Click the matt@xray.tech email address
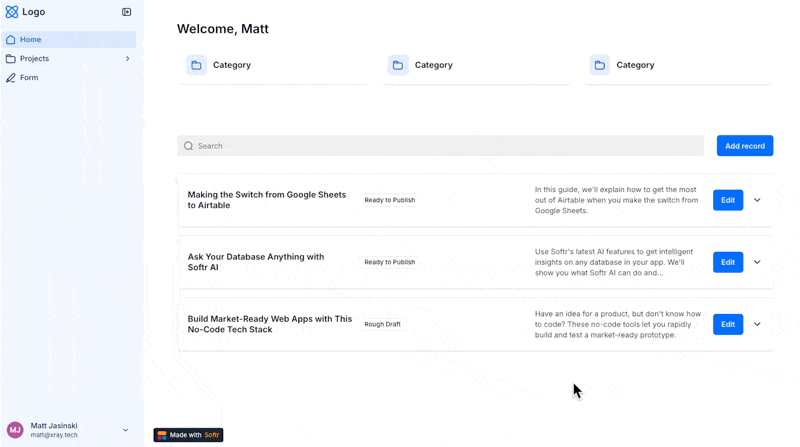 [x=54, y=435]
